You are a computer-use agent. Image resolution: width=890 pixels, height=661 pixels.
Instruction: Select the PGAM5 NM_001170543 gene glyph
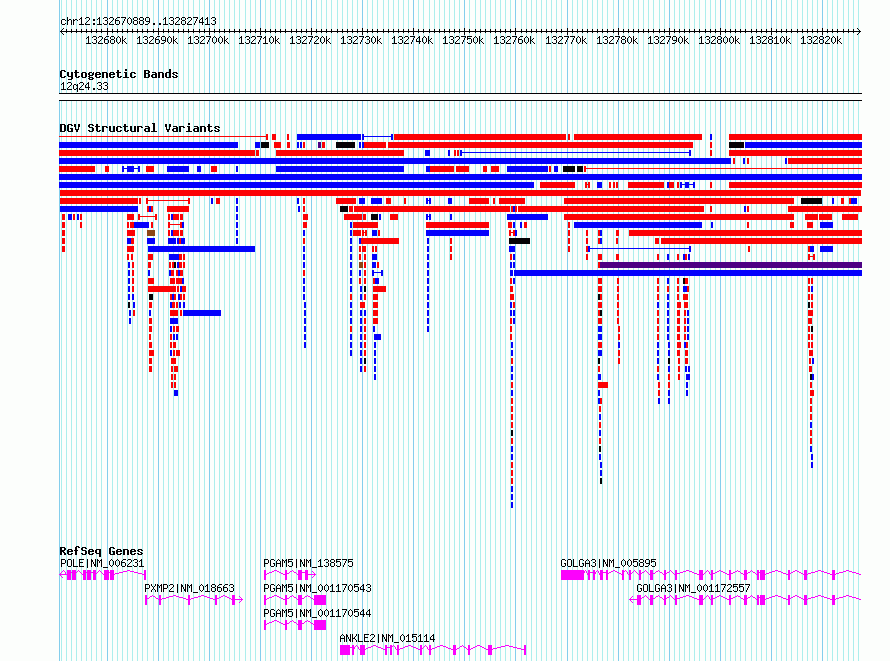click(295, 600)
